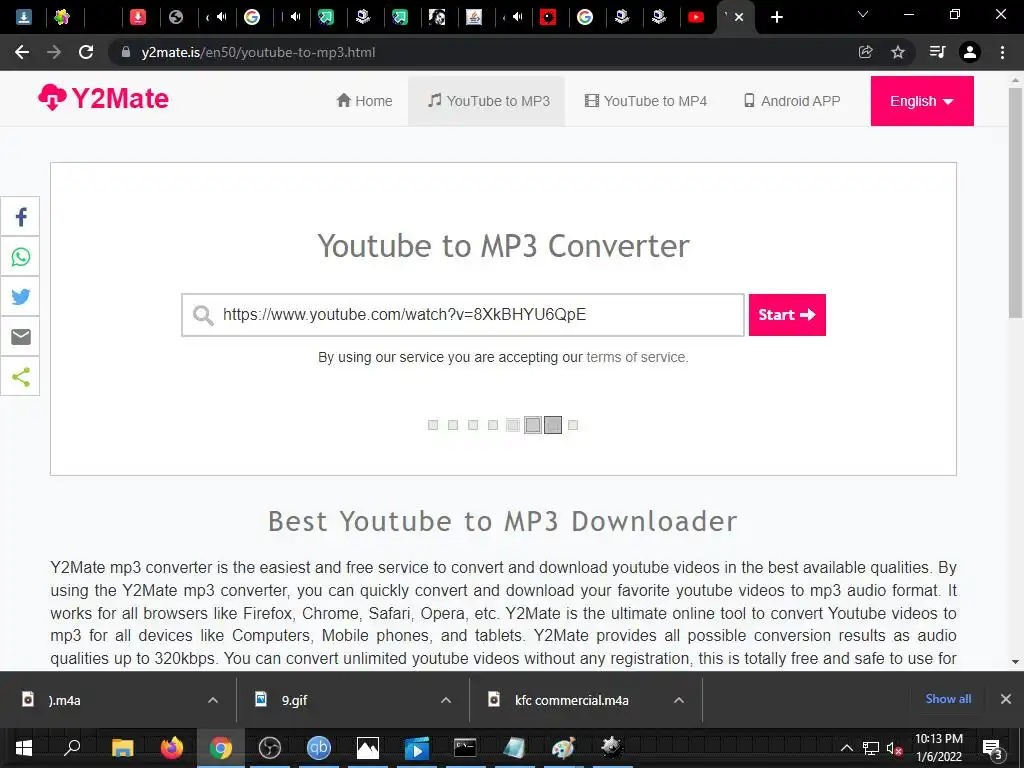Open File Explorer from the taskbar
Image resolution: width=1024 pixels, height=768 pixels.
coord(122,748)
